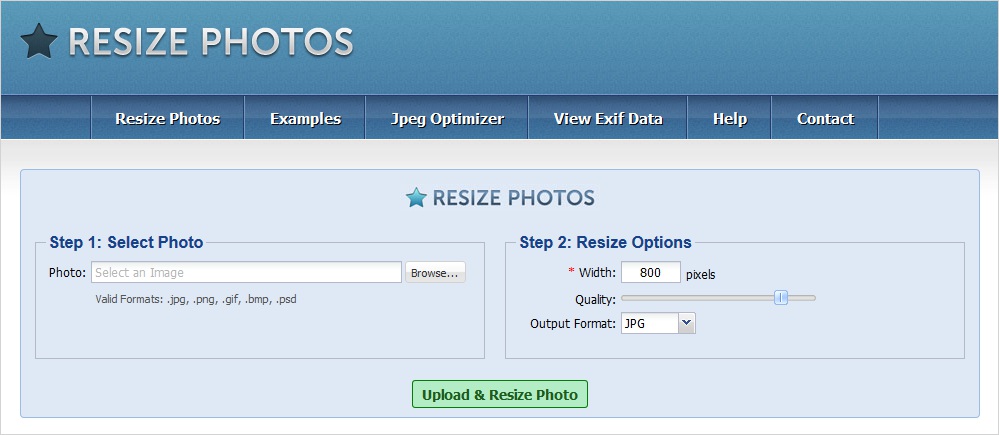Expand the Output Format dropdown
Image resolution: width=999 pixels, height=435 pixels.
click(658, 323)
